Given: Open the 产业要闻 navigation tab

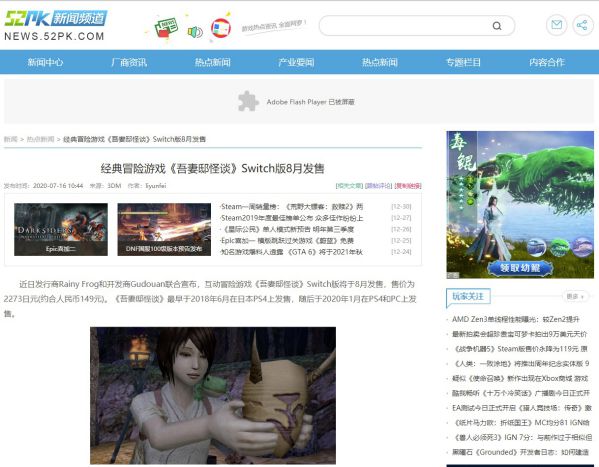Looking at the screenshot, I should pyautogui.click(x=296, y=62).
